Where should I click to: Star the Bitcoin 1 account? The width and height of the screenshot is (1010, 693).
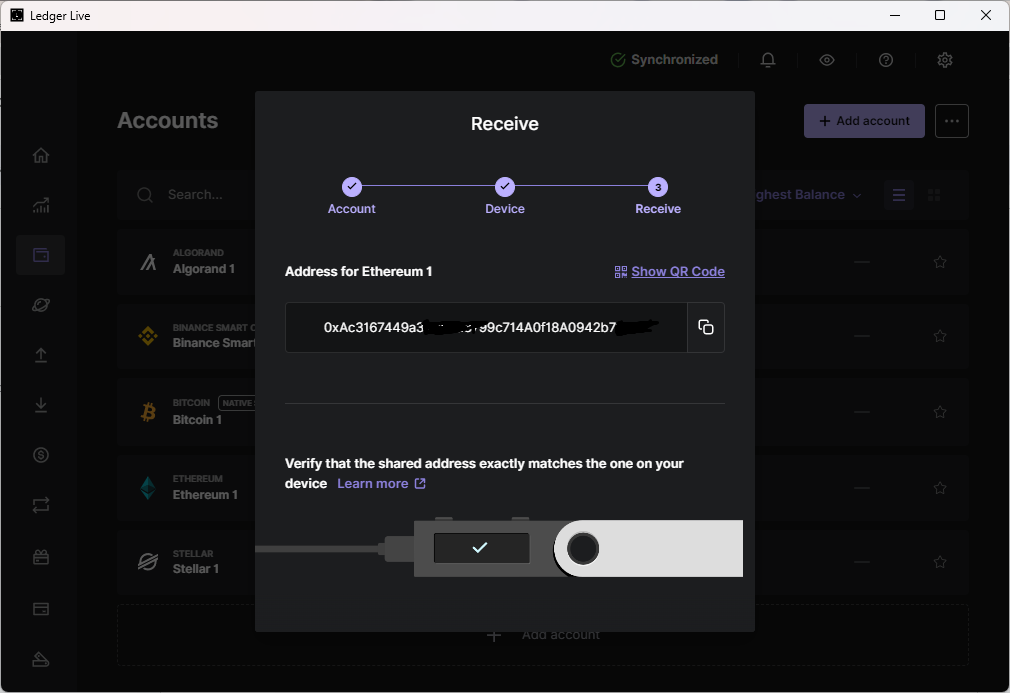(940, 412)
